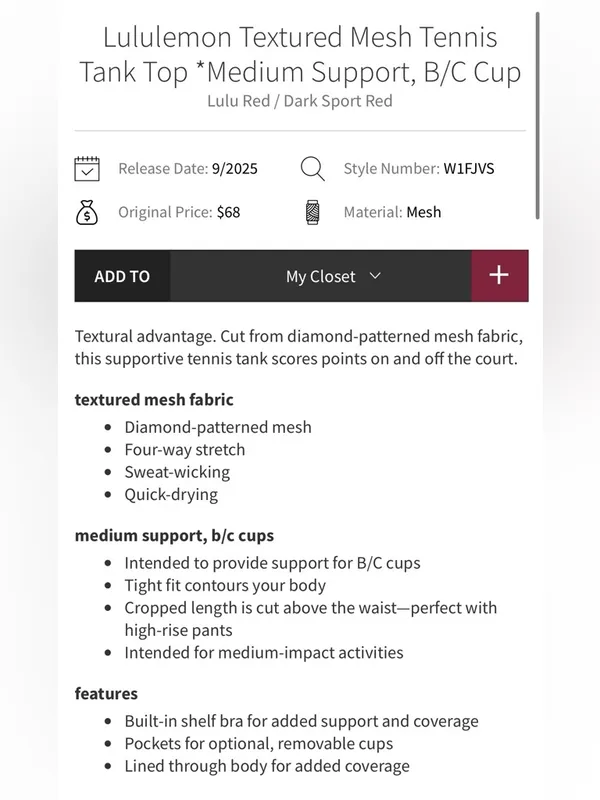This screenshot has width=600, height=800.
Task: Click the money bag original price icon
Action: click(x=87, y=212)
